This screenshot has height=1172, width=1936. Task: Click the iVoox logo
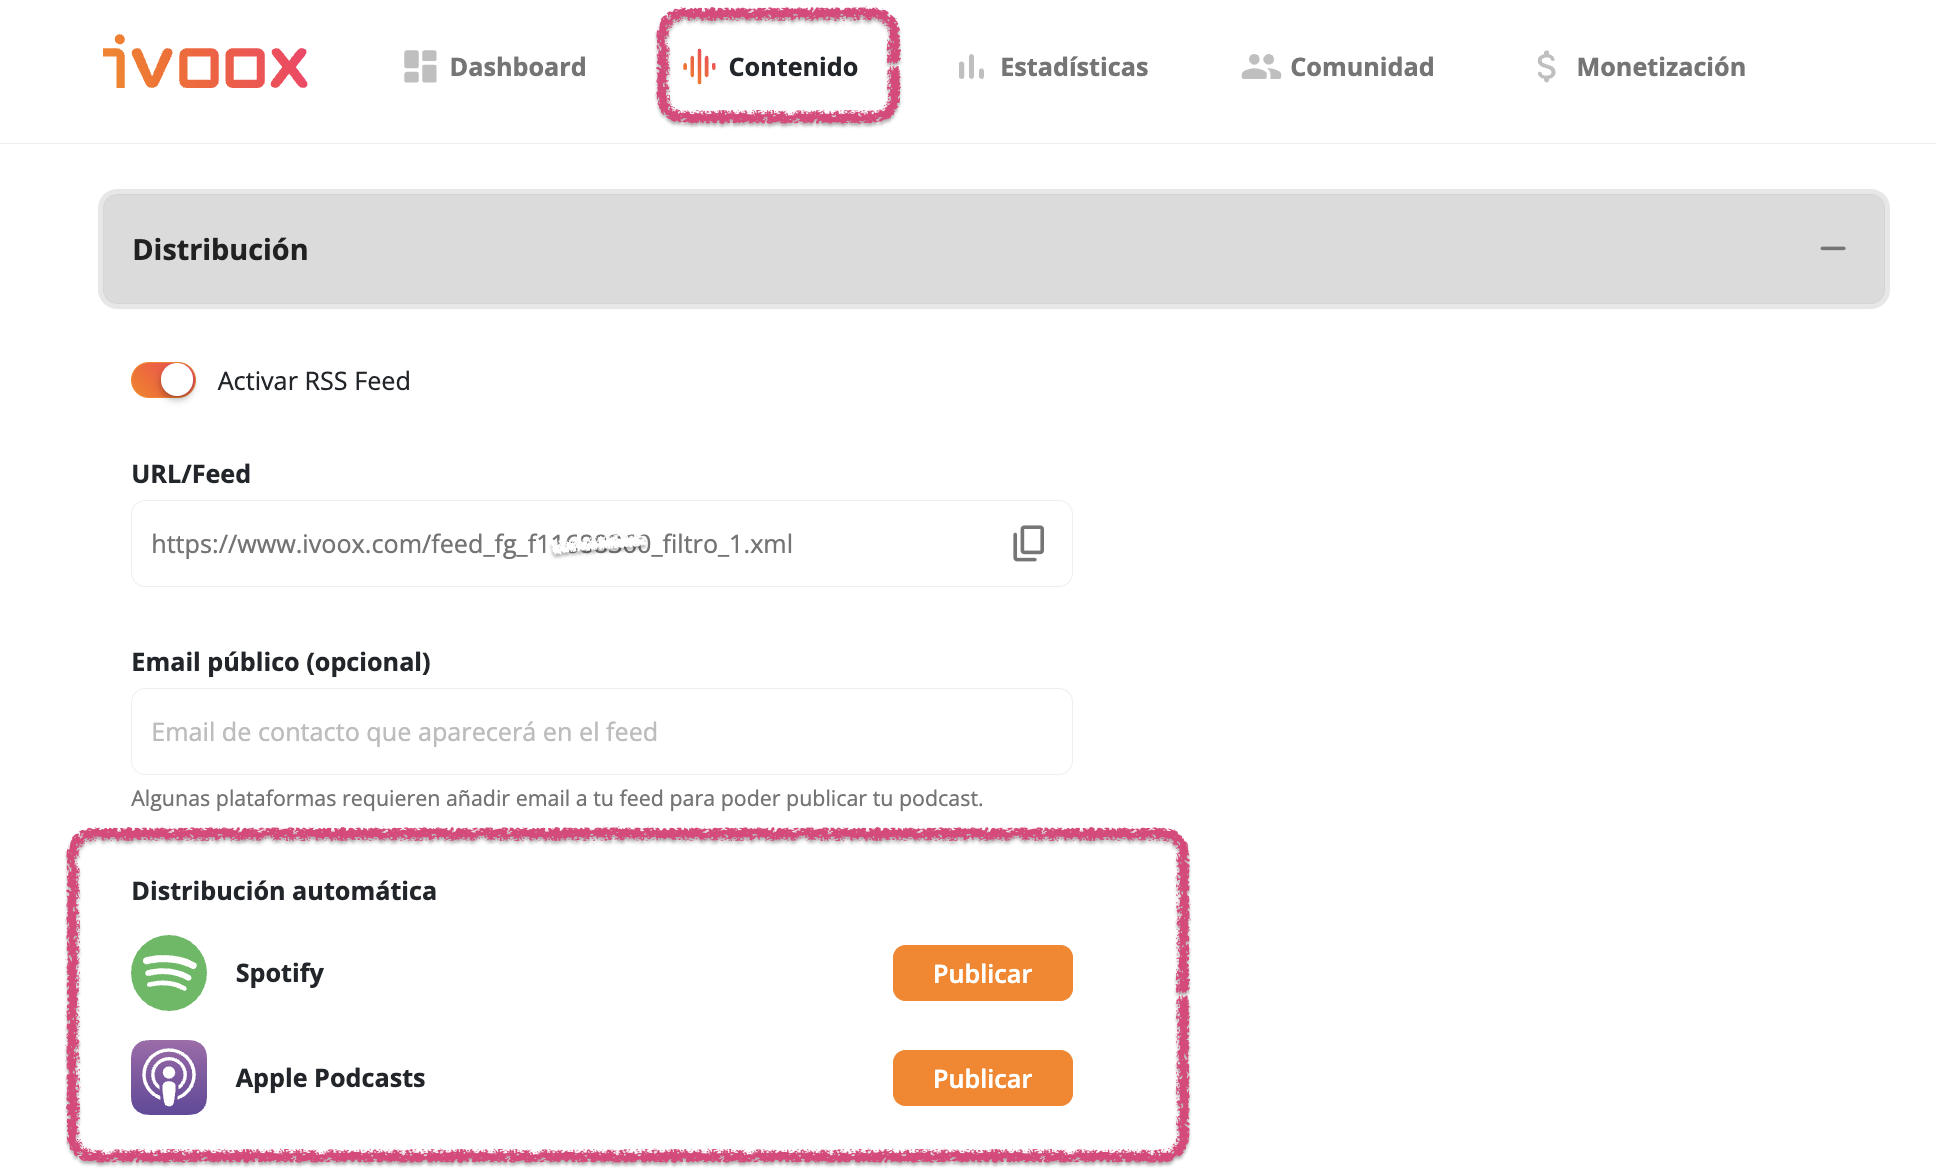[205, 63]
